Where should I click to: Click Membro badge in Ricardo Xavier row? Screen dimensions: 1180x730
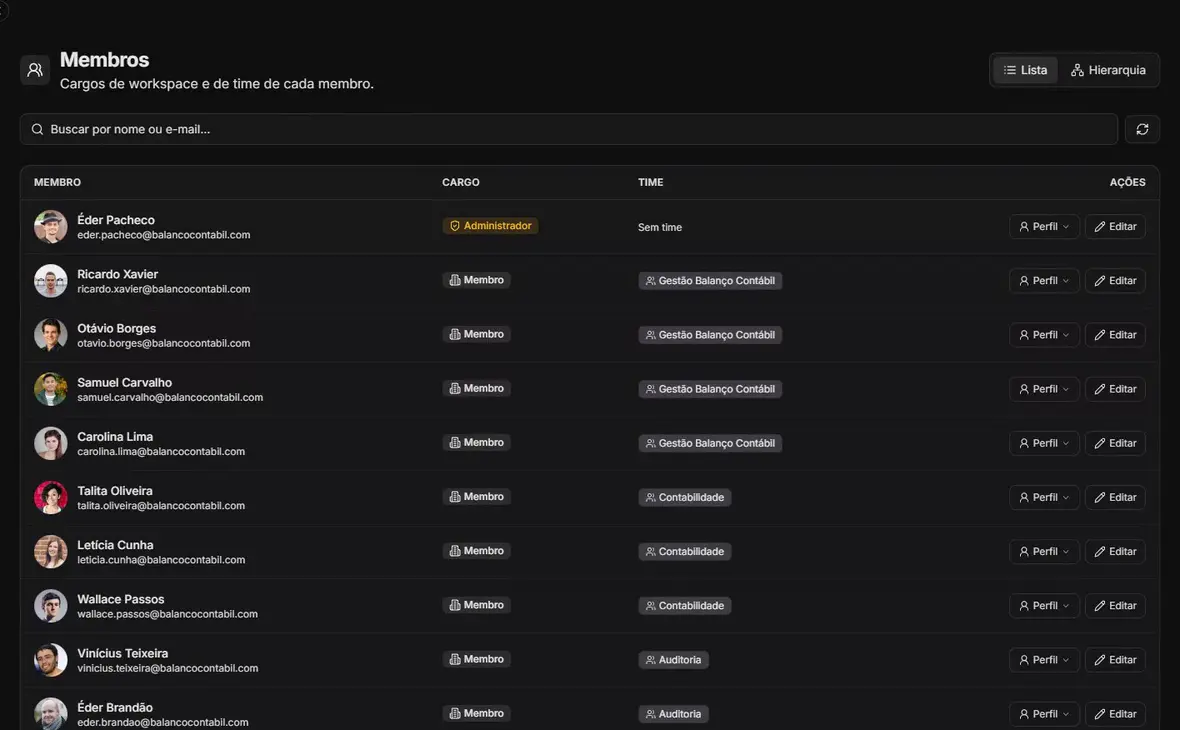476,280
